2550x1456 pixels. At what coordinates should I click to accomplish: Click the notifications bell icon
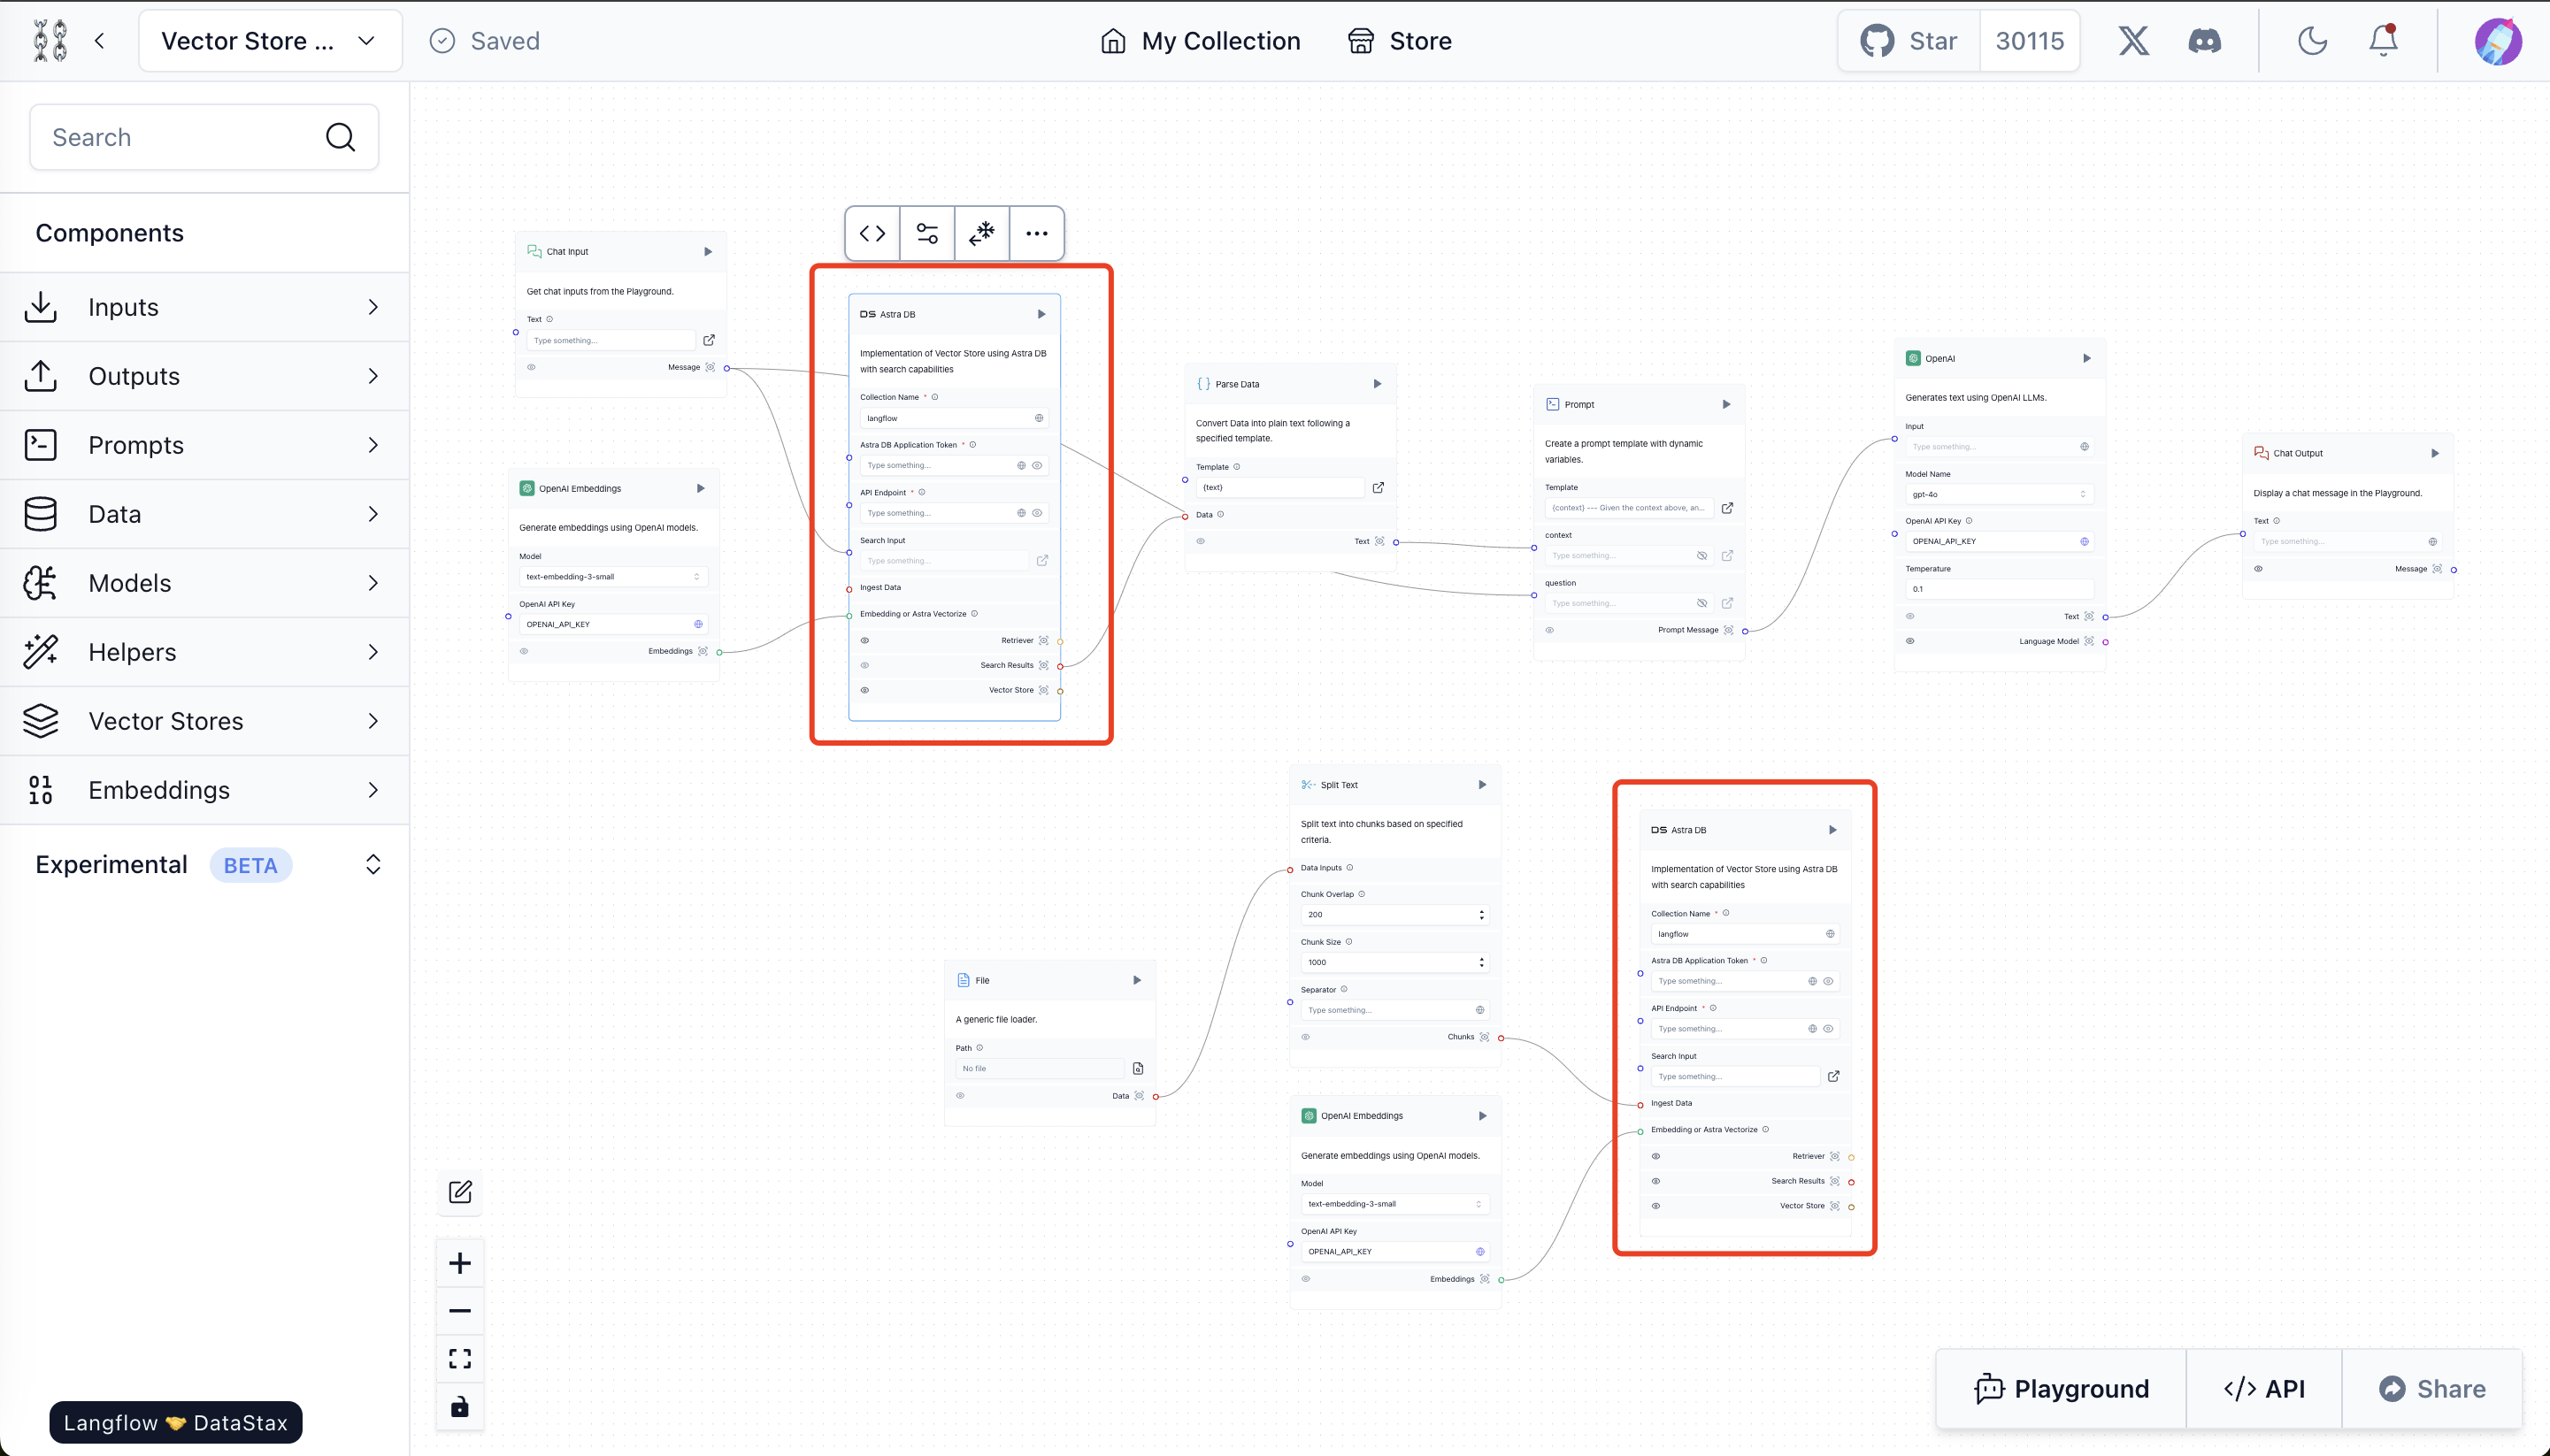coord(2383,41)
